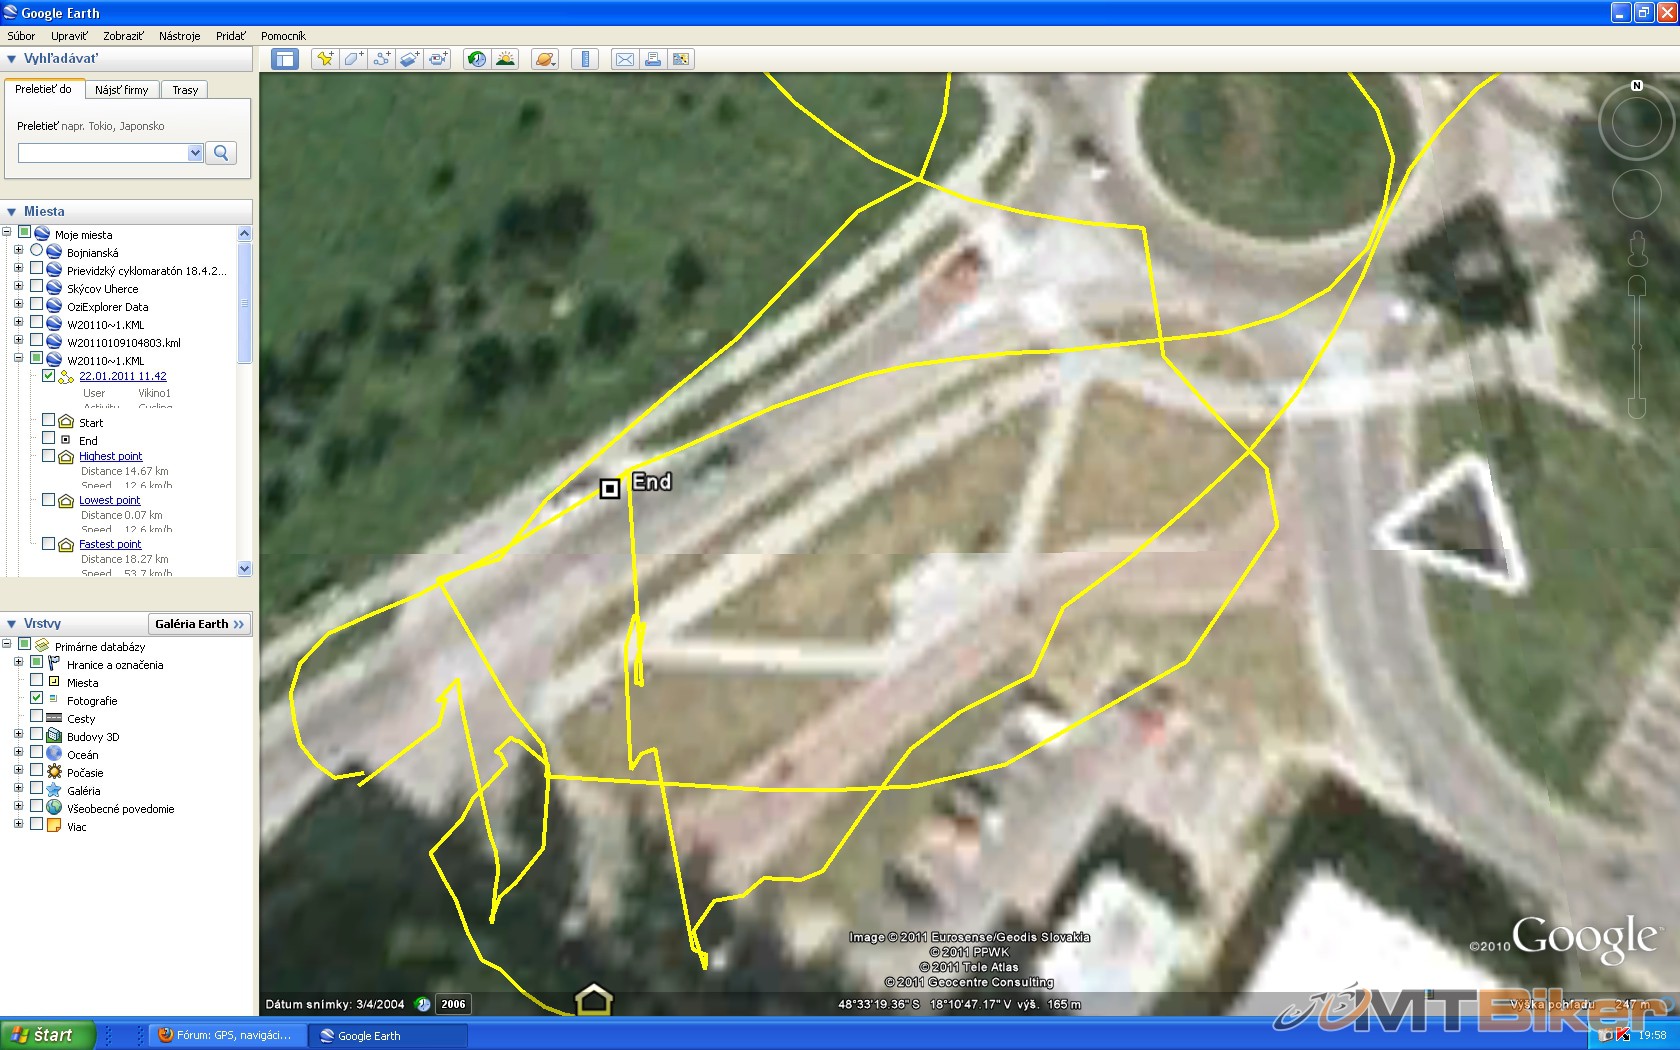Screen dimensions: 1680x1050
Task: Open the fly-to search dropdown arrow
Action: pos(195,153)
